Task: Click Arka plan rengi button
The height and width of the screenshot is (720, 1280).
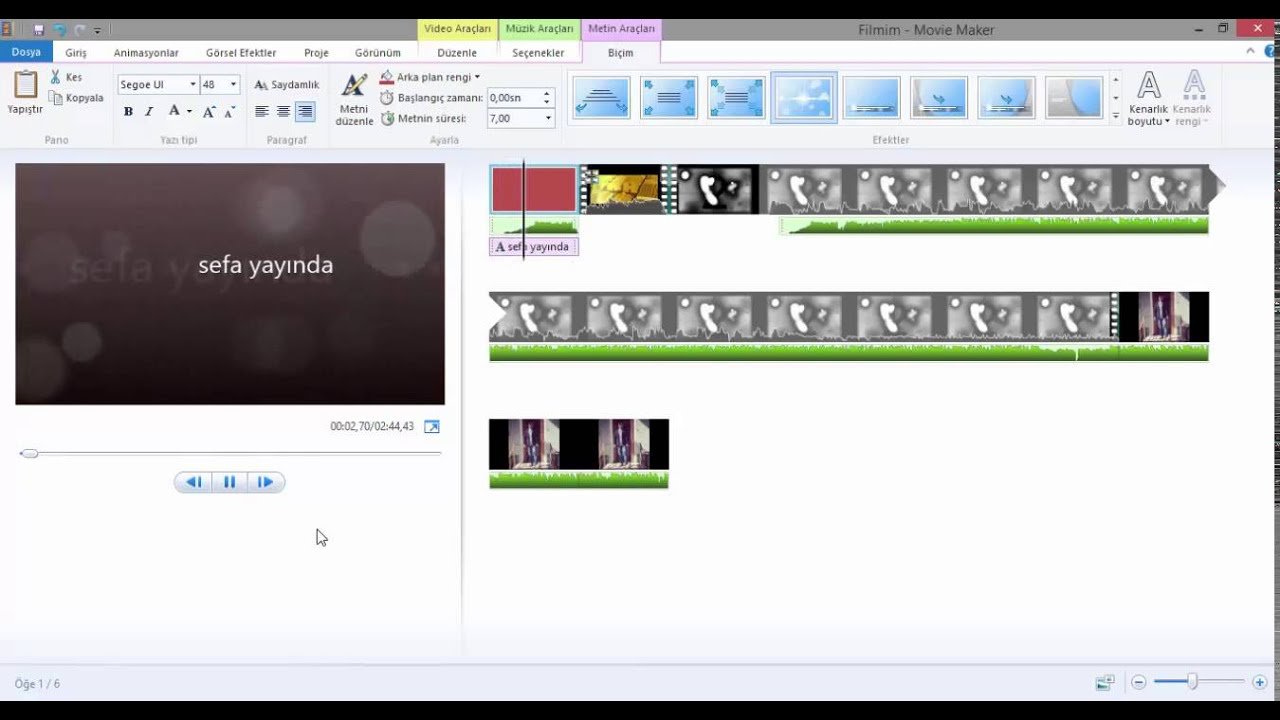Action: click(x=430, y=77)
